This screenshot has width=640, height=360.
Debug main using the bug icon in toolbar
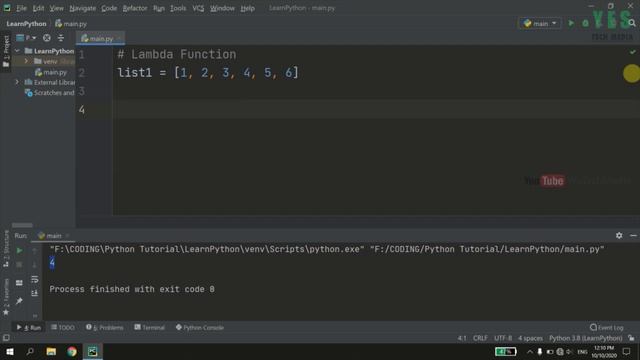(585, 23)
